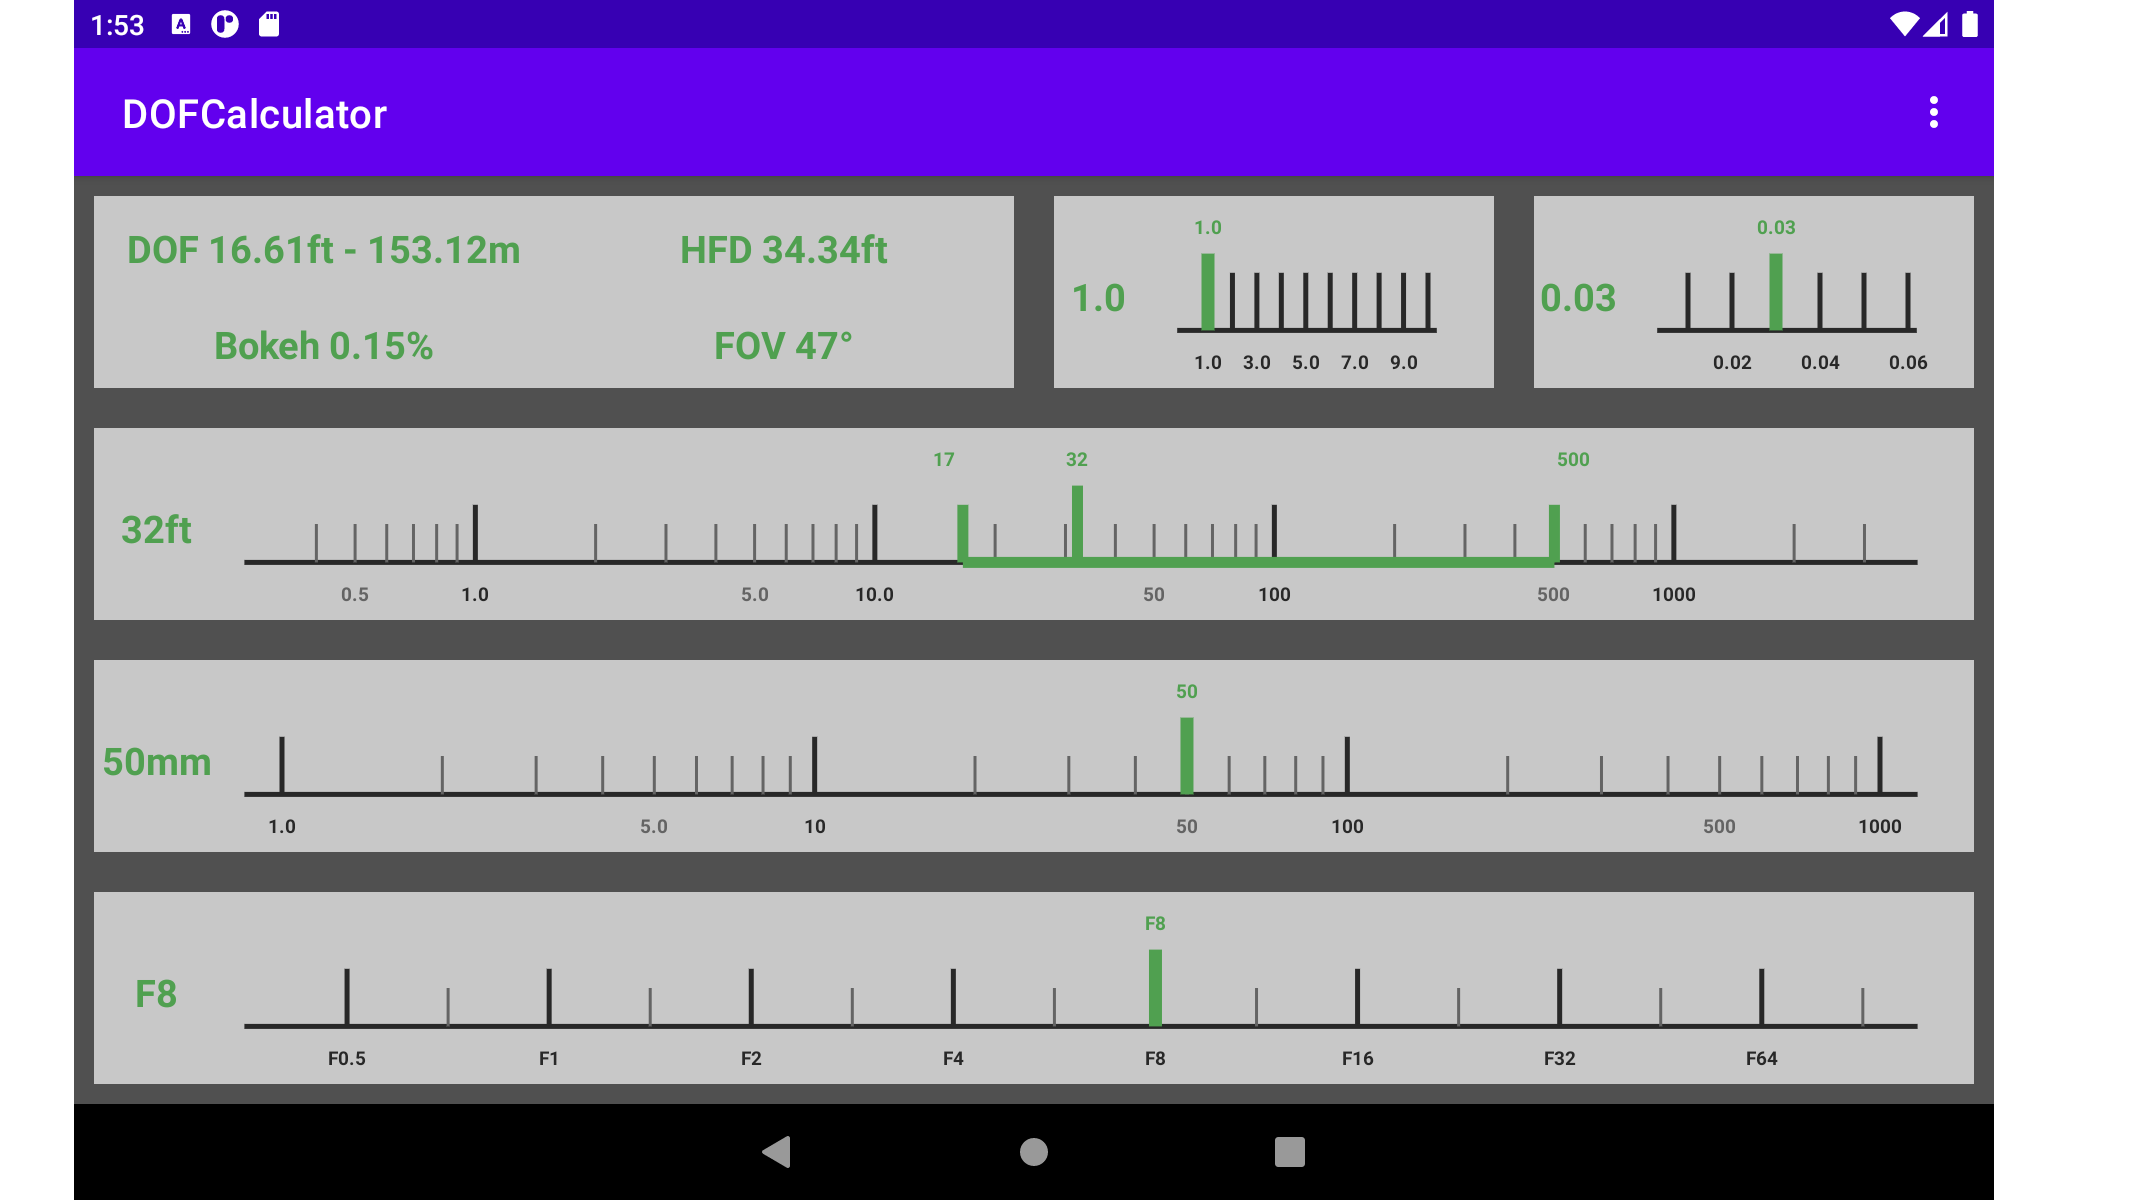The height and width of the screenshot is (1200, 2133).
Task: Tap the green F8 aperture marker
Action: [1155, 987]
